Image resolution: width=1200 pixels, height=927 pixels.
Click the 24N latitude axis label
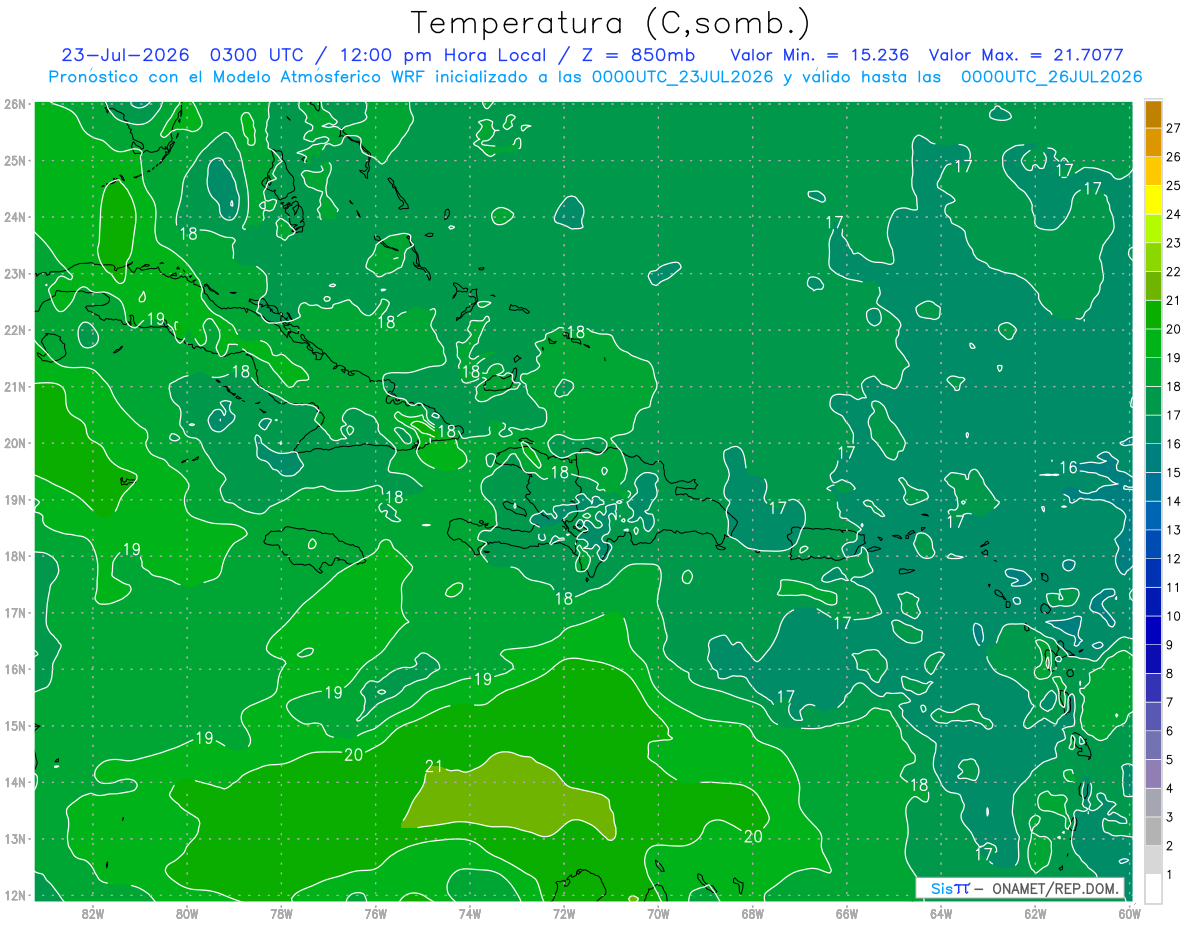click(x=14, y=217)
